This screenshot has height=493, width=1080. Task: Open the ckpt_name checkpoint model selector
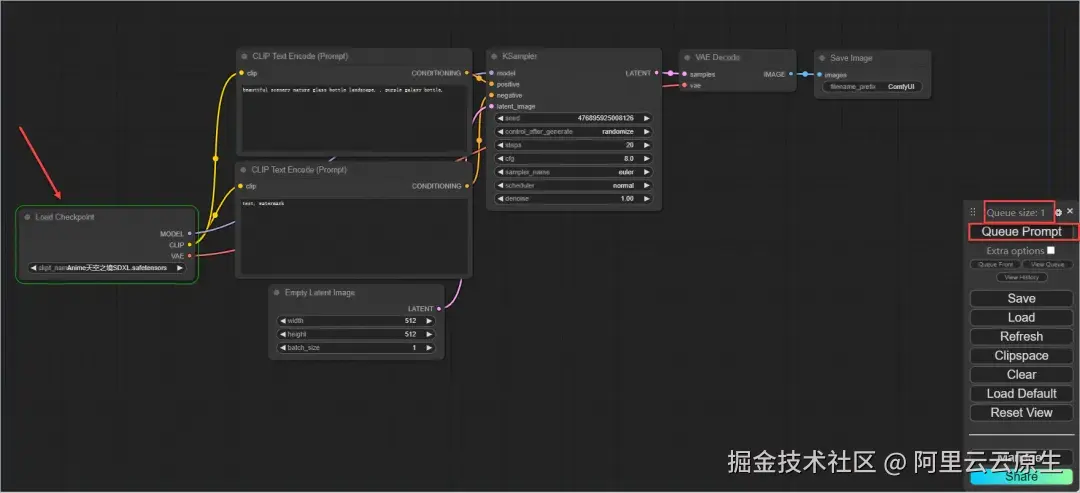(x=107, y=268)
